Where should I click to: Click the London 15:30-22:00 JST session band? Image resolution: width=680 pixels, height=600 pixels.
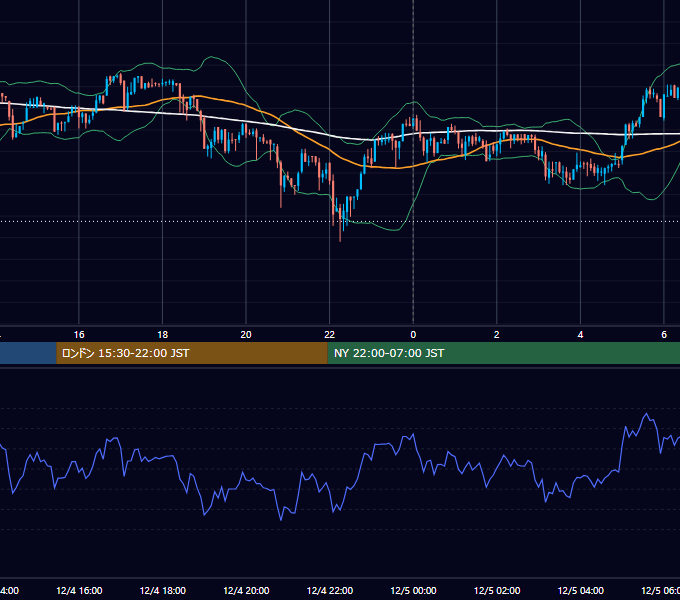[192, 353]
